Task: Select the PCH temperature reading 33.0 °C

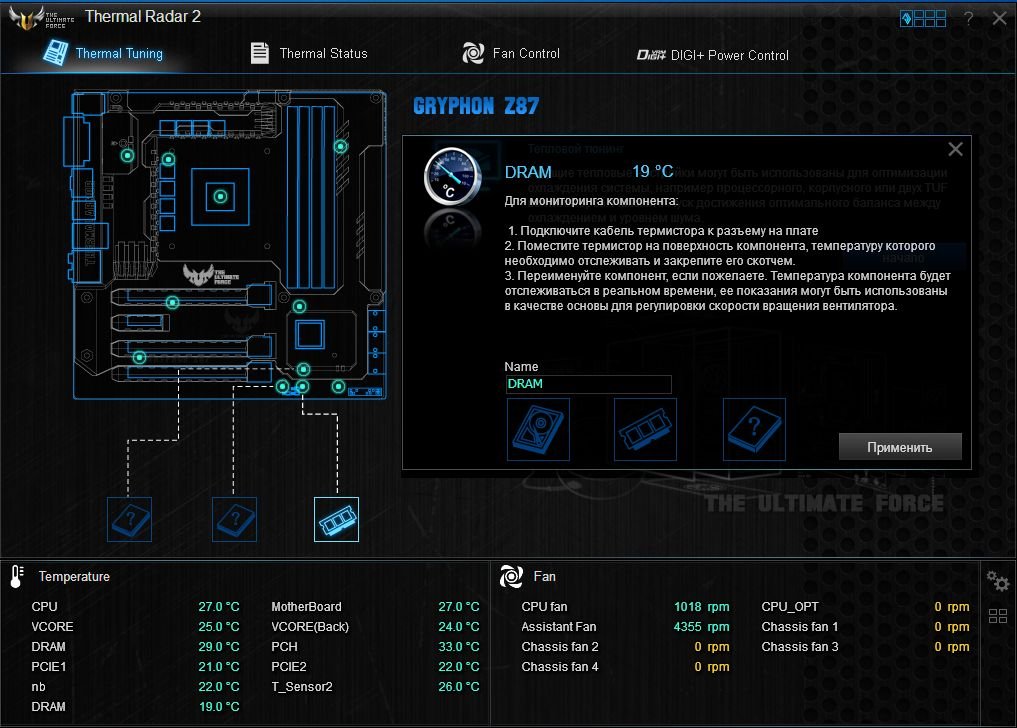Action: pyautogui.click(x=459, y=647)
